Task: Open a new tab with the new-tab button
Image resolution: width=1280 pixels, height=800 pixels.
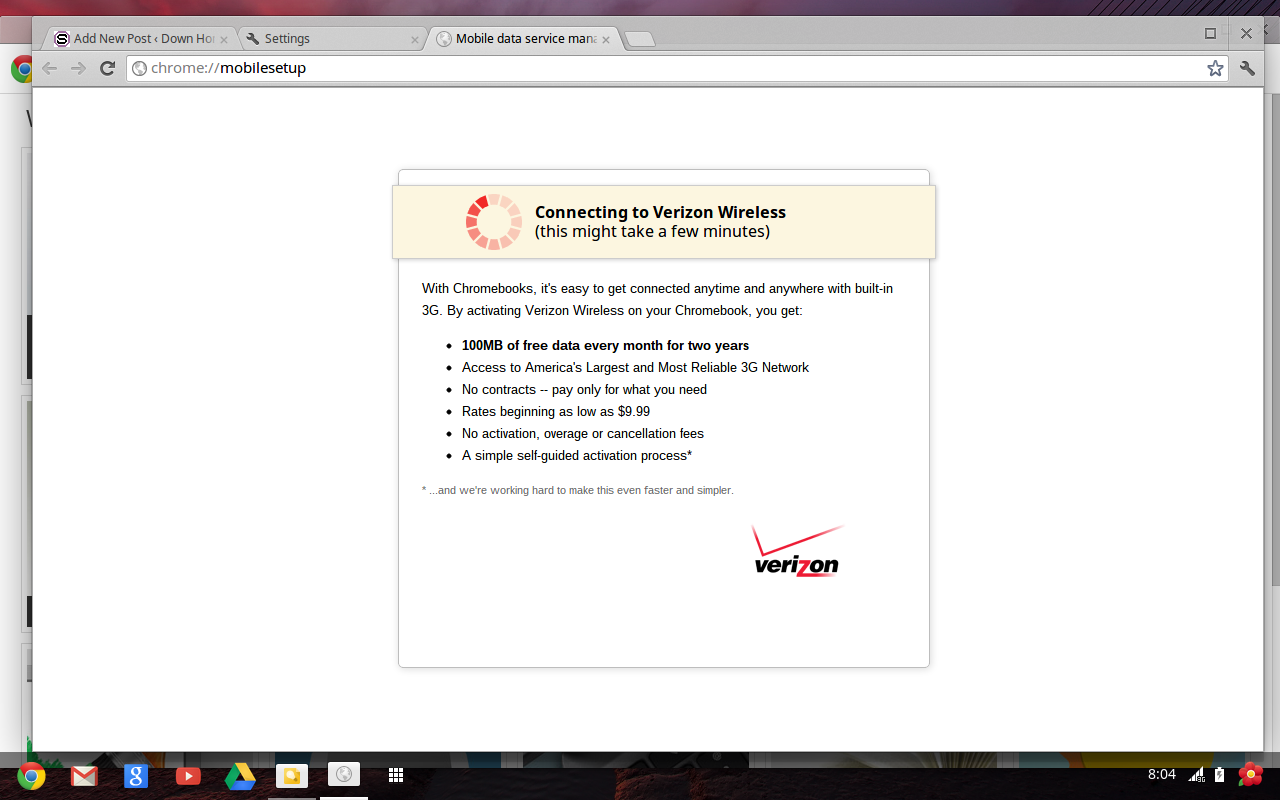Action: click(640, 39)
